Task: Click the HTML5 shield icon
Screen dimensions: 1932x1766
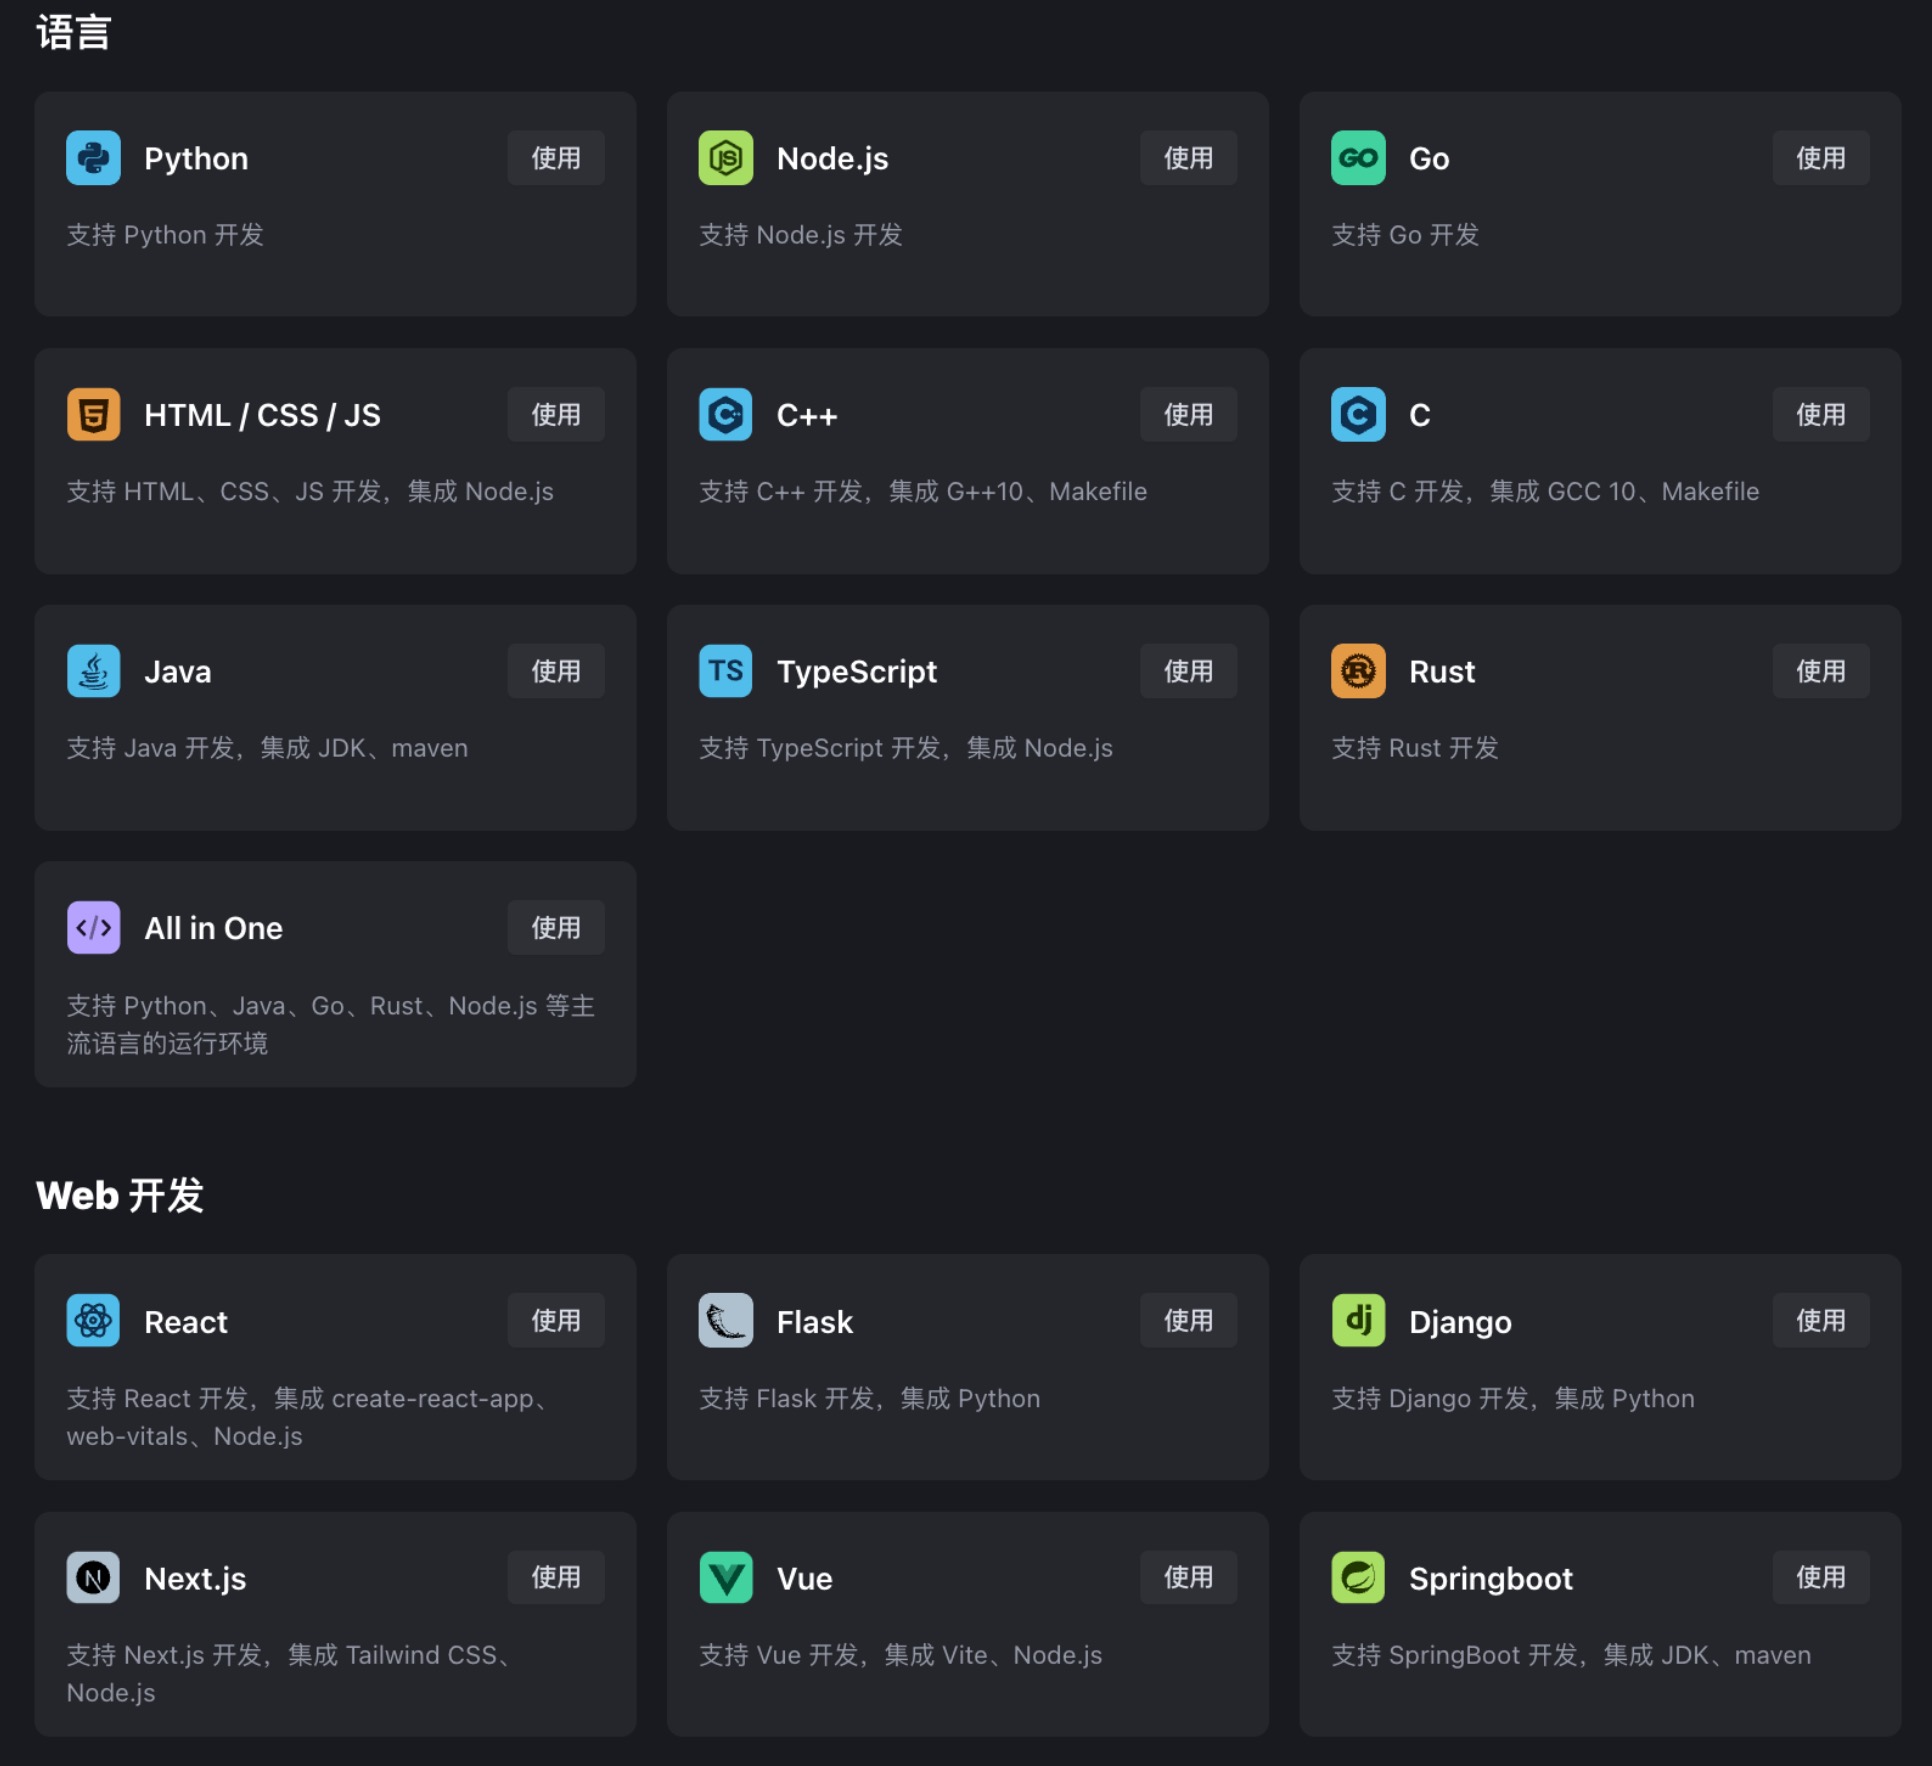Action: click(93, 414)
